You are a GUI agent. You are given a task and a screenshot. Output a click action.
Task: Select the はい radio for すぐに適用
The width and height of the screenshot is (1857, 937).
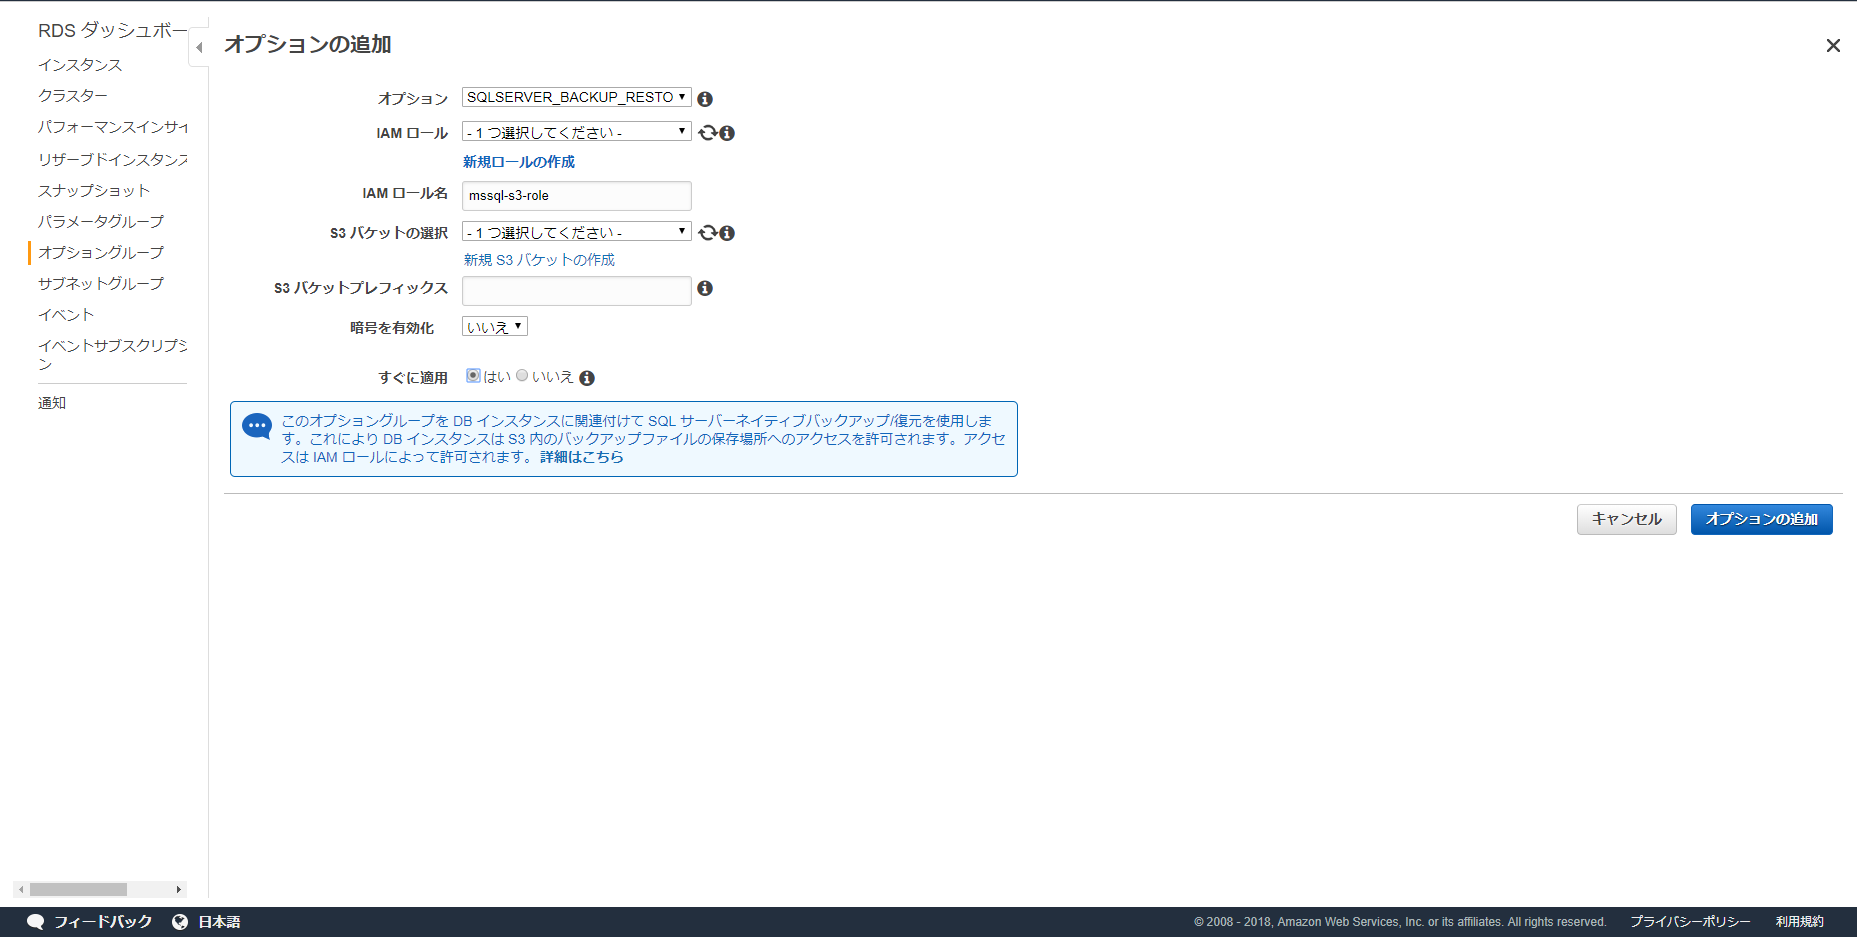click(x=472, y=375)
